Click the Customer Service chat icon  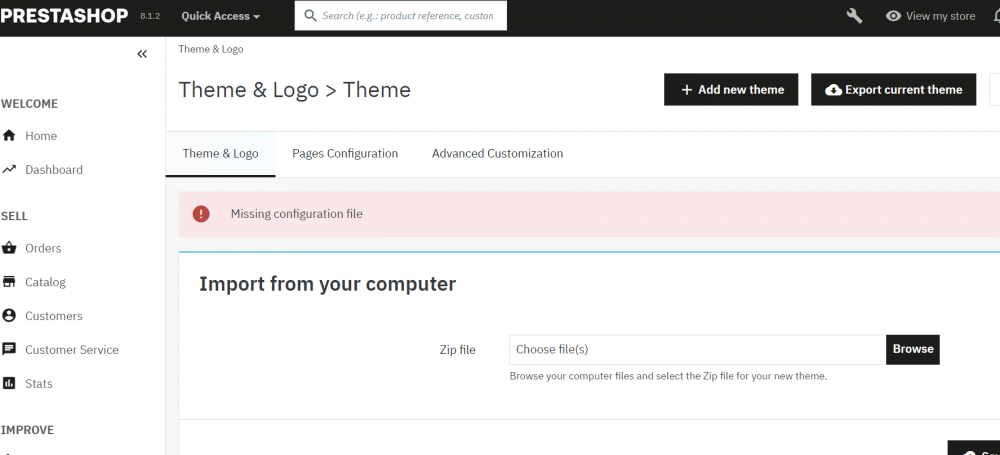(x=9, y=349)
